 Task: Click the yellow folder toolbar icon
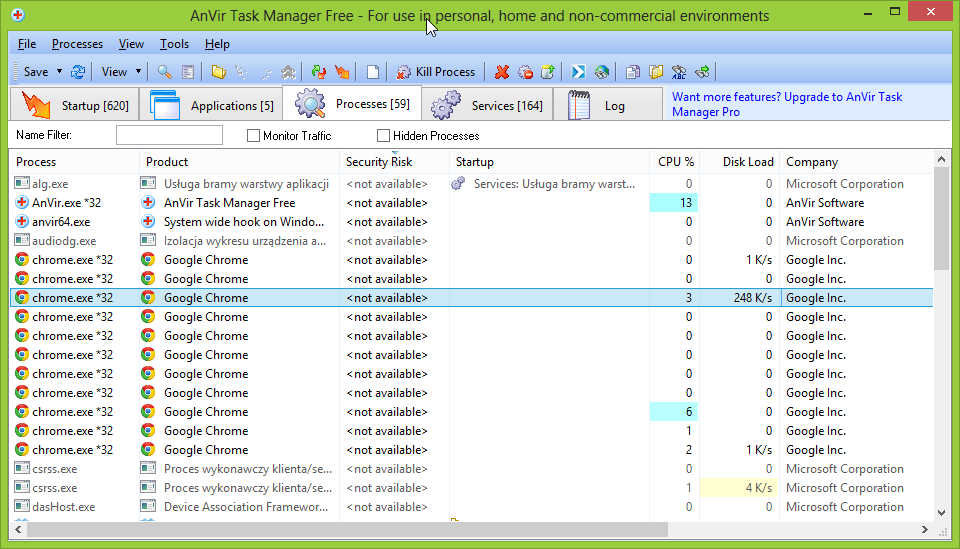[219, 72]
